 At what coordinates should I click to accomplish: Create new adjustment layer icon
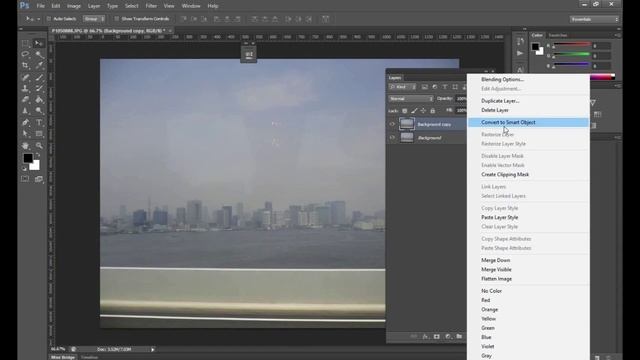tap(448, 336)
